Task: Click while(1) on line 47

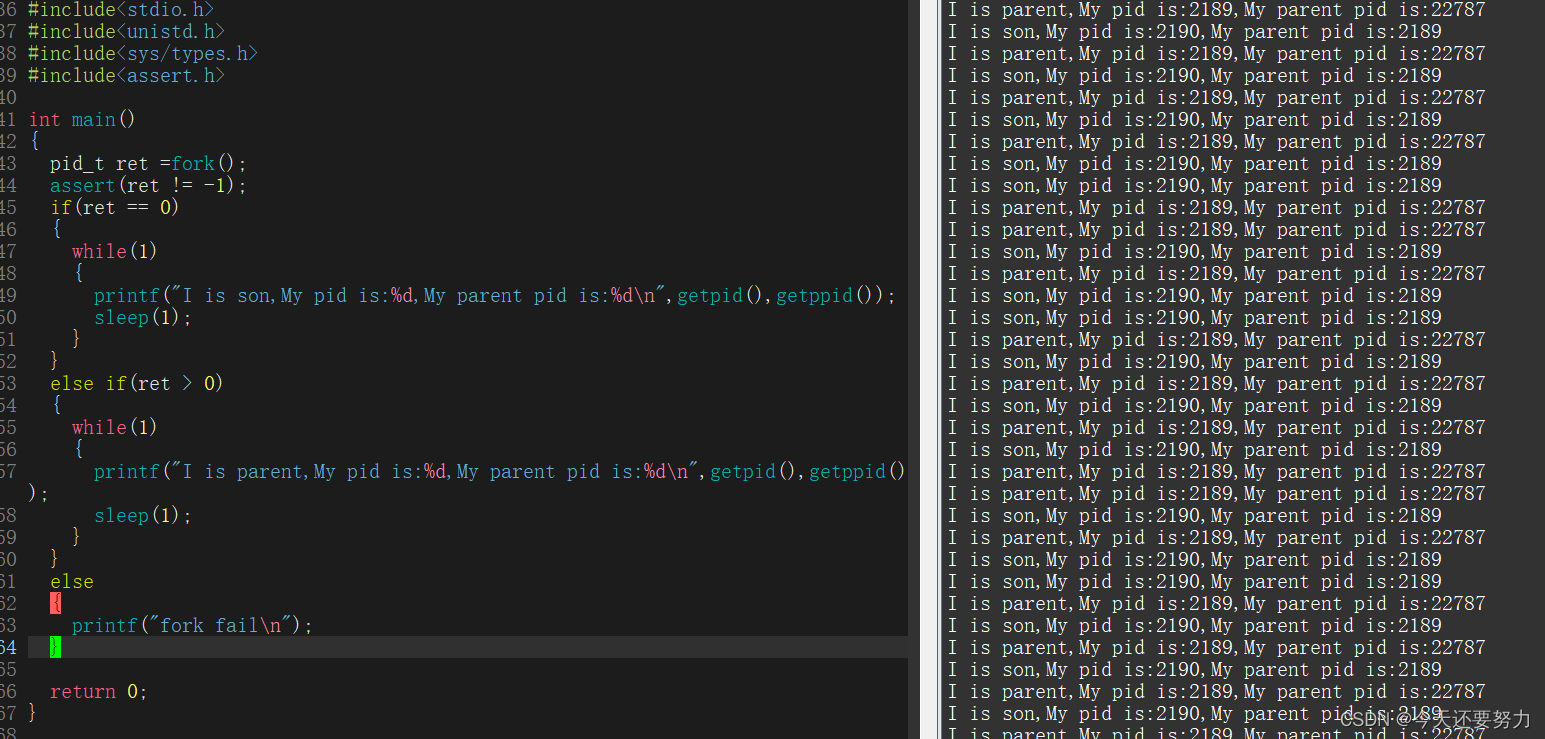Action: [115, 252]
